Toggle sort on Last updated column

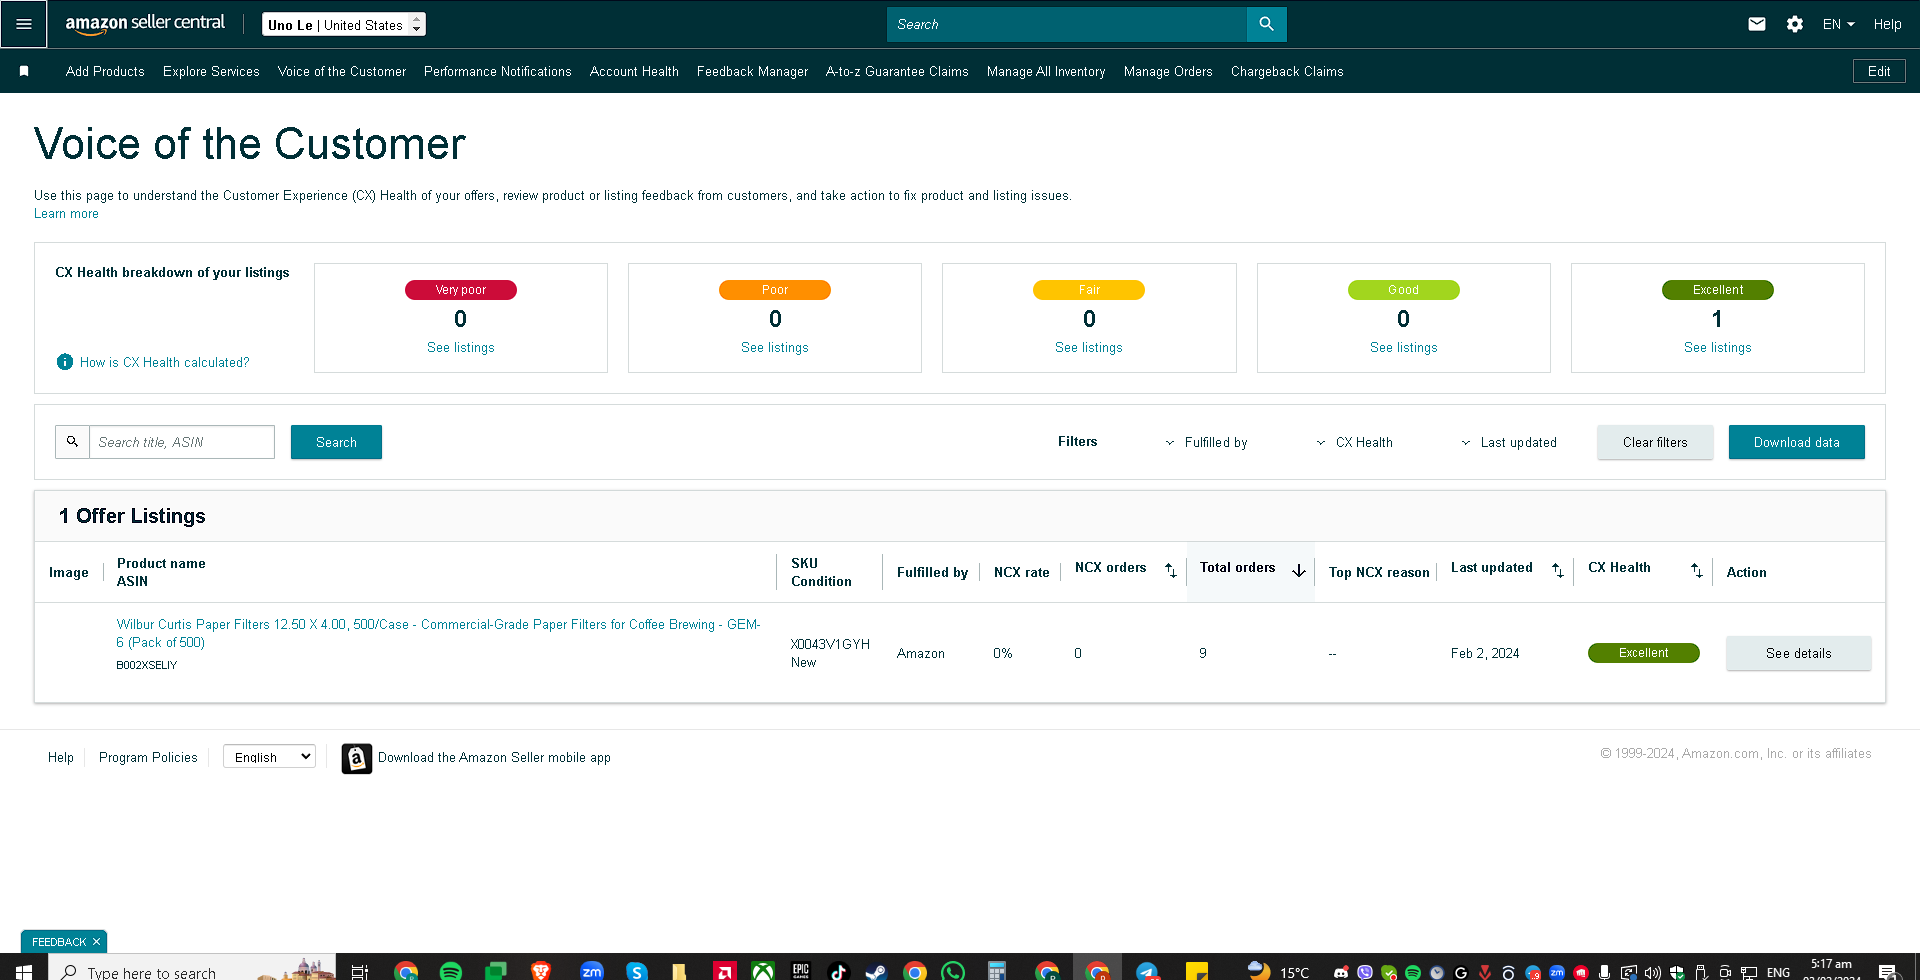(x=1558, y=570)
